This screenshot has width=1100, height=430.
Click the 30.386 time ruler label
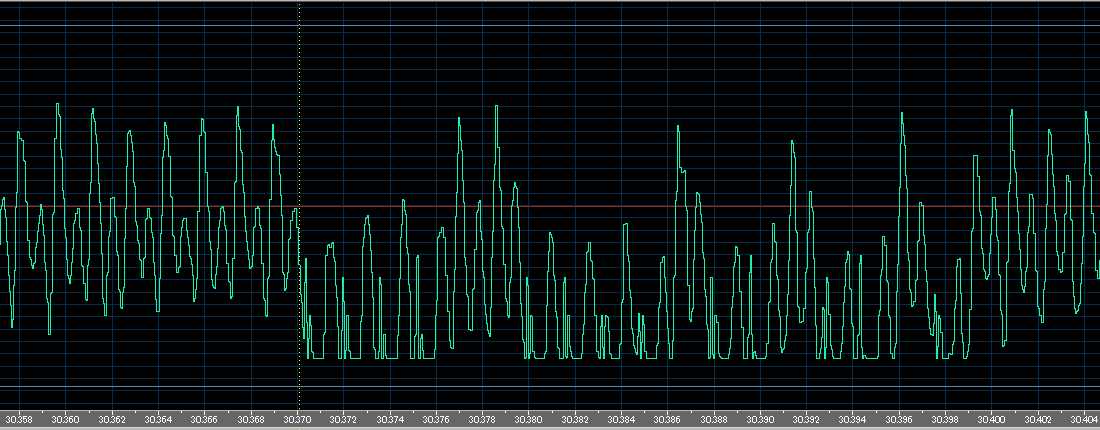pos(667,419)
